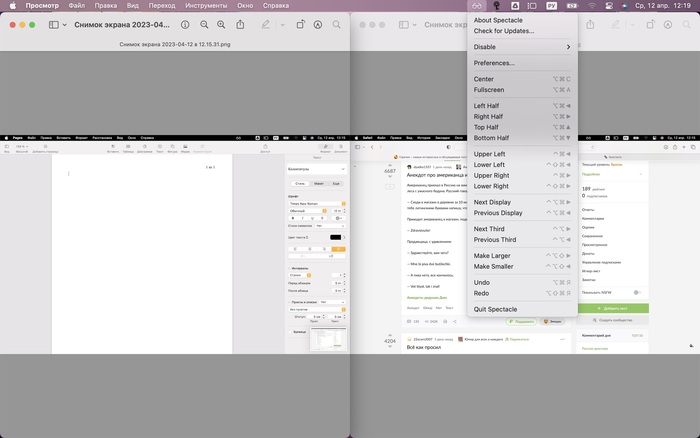Select Top Half in Spectacle menu
700x438 pixels.
[522, 127]
